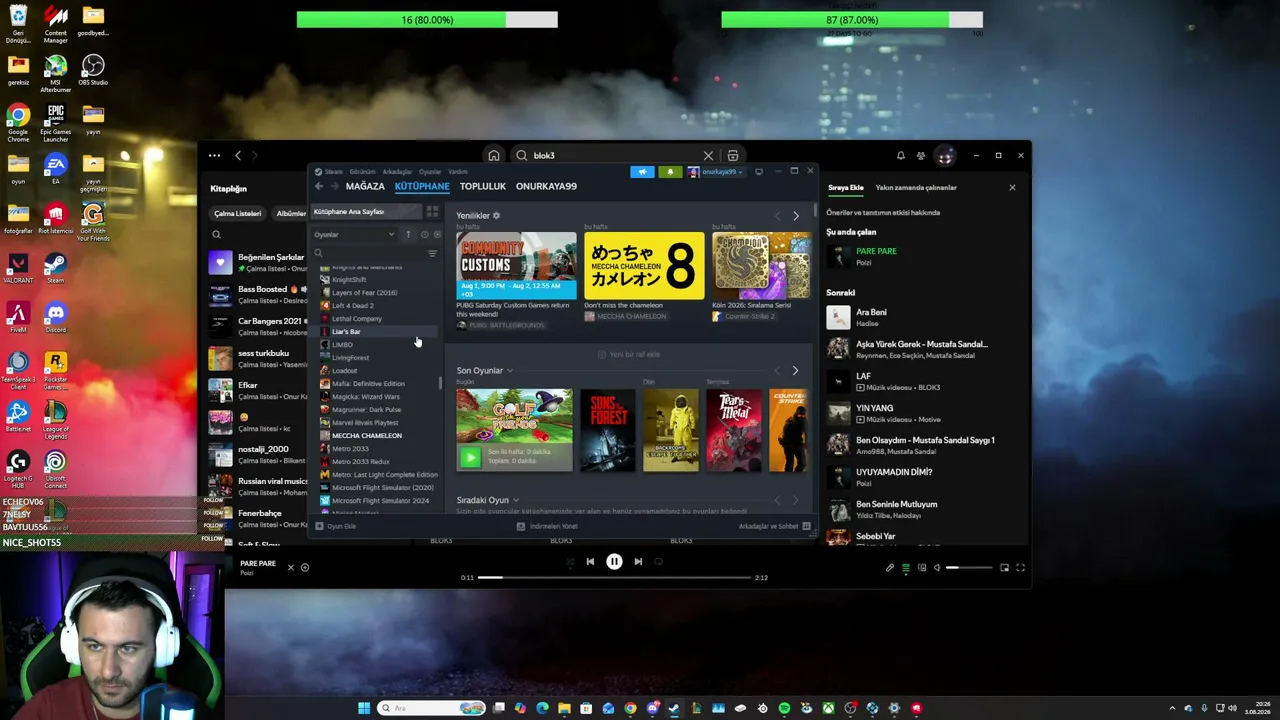Open the Spotify browse icon beside the search box
Image resolution: width=1280 pixels, height=720 pixels.
733,156
